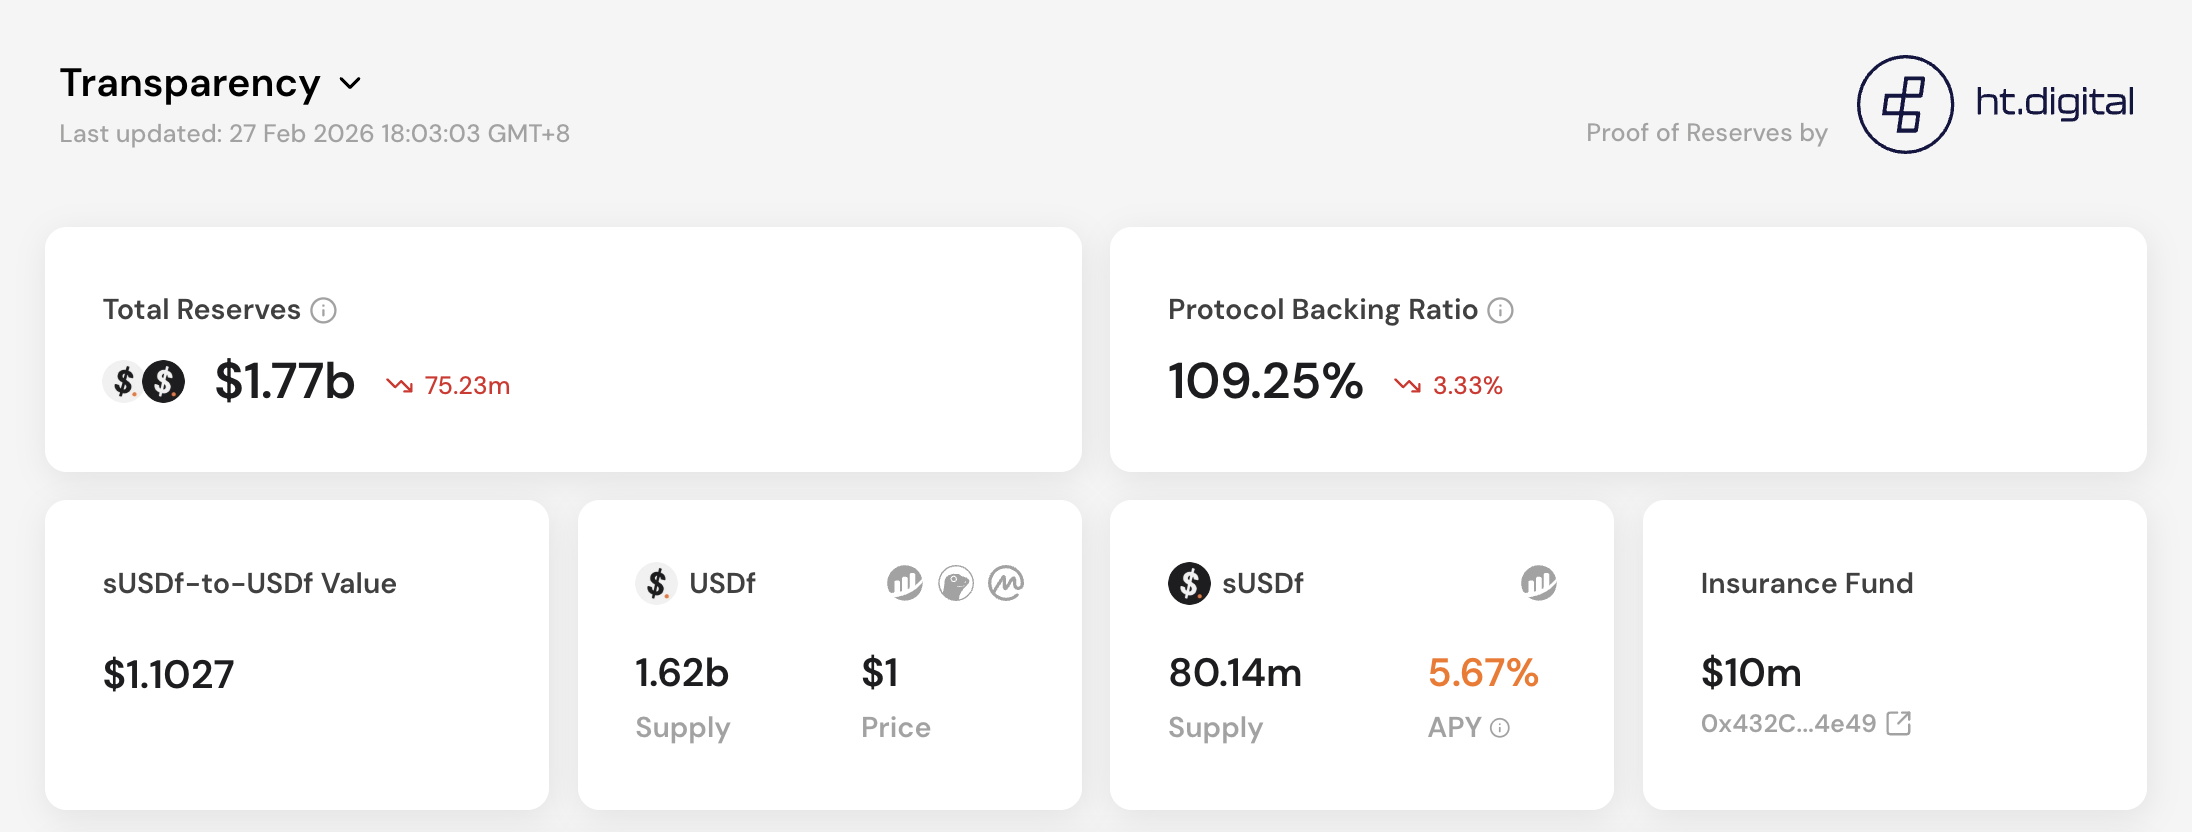Screen dimensions: 2192x832
Task: Open the ht.digital wordmark link
Action: pyautogui.click(x=2054, y=102)
